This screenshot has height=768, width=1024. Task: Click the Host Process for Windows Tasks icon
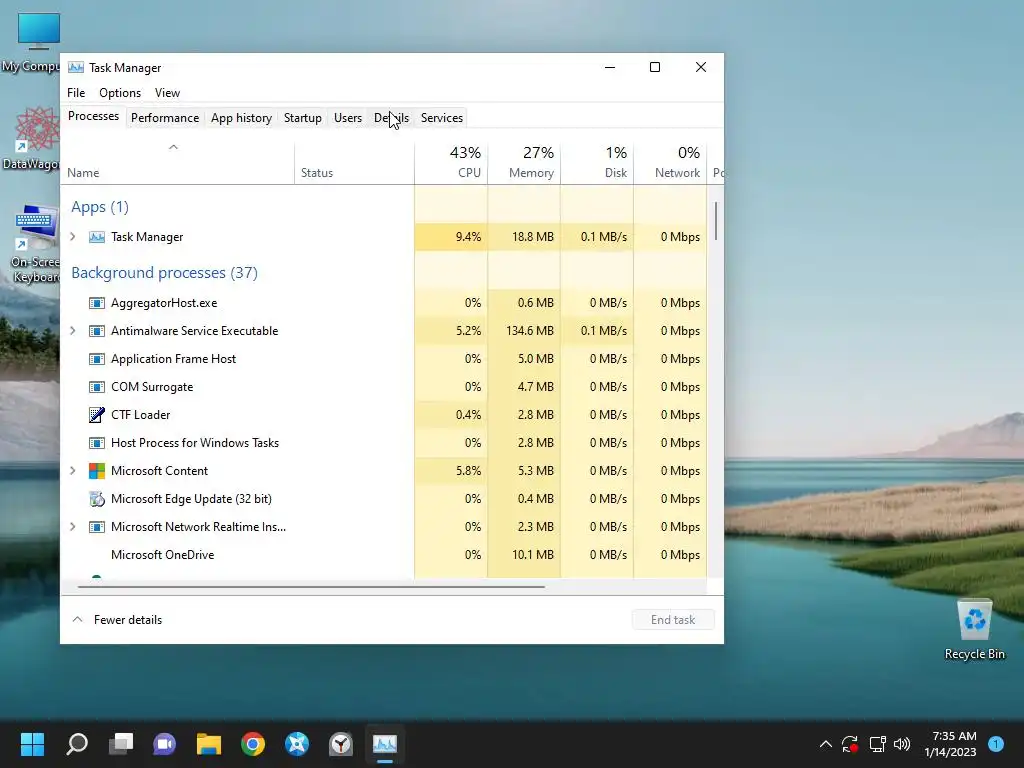click(97, 443)
